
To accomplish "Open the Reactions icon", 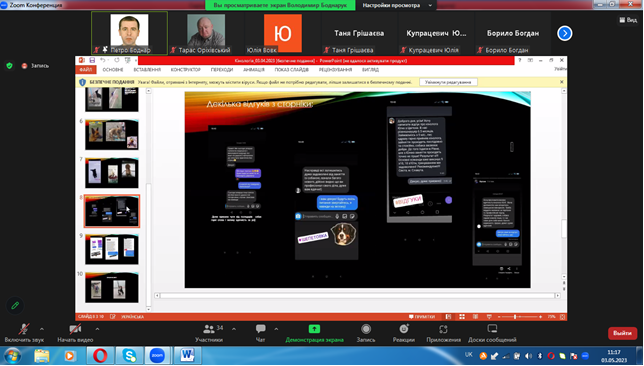I will [404, 329].
